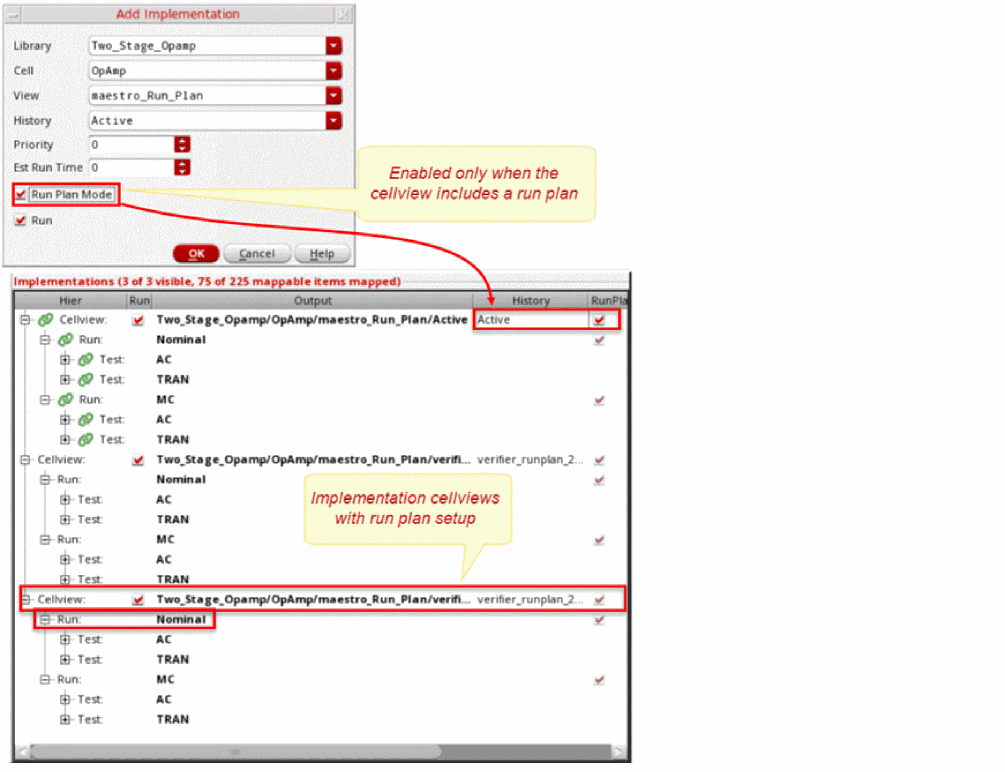This screenshot has height=772, width=1005.
Task: Click the Est Run Time value field
Action: point(131,167)
